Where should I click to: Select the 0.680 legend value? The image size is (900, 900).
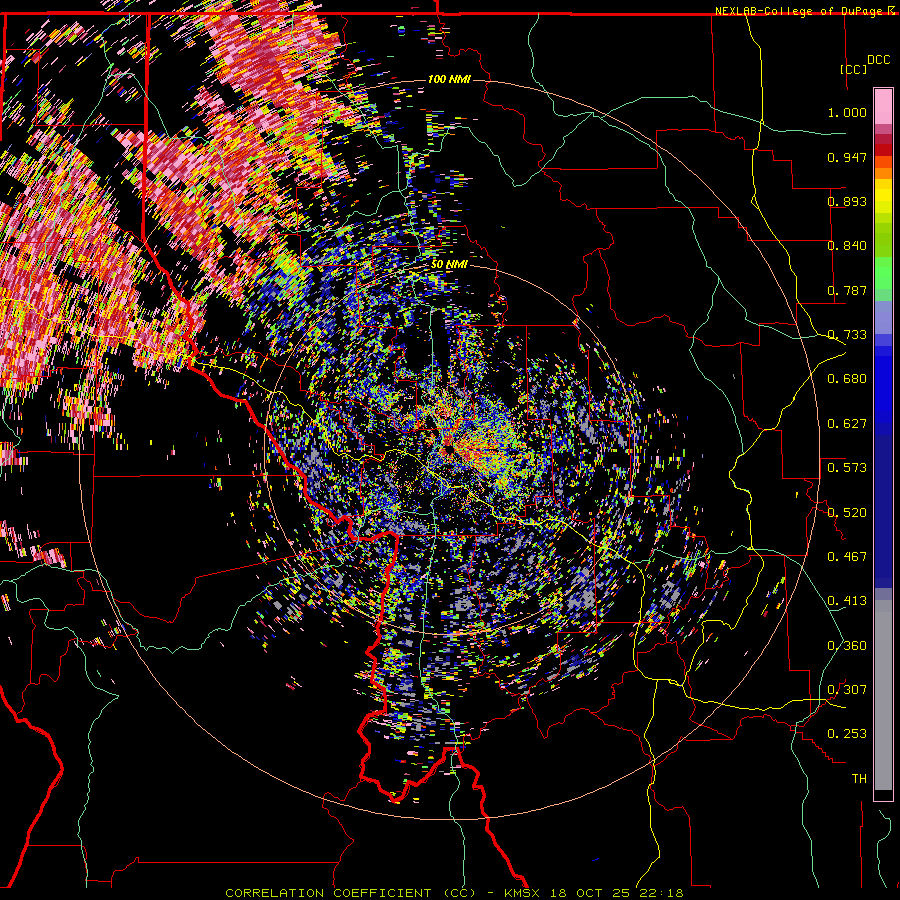(847, 379)
